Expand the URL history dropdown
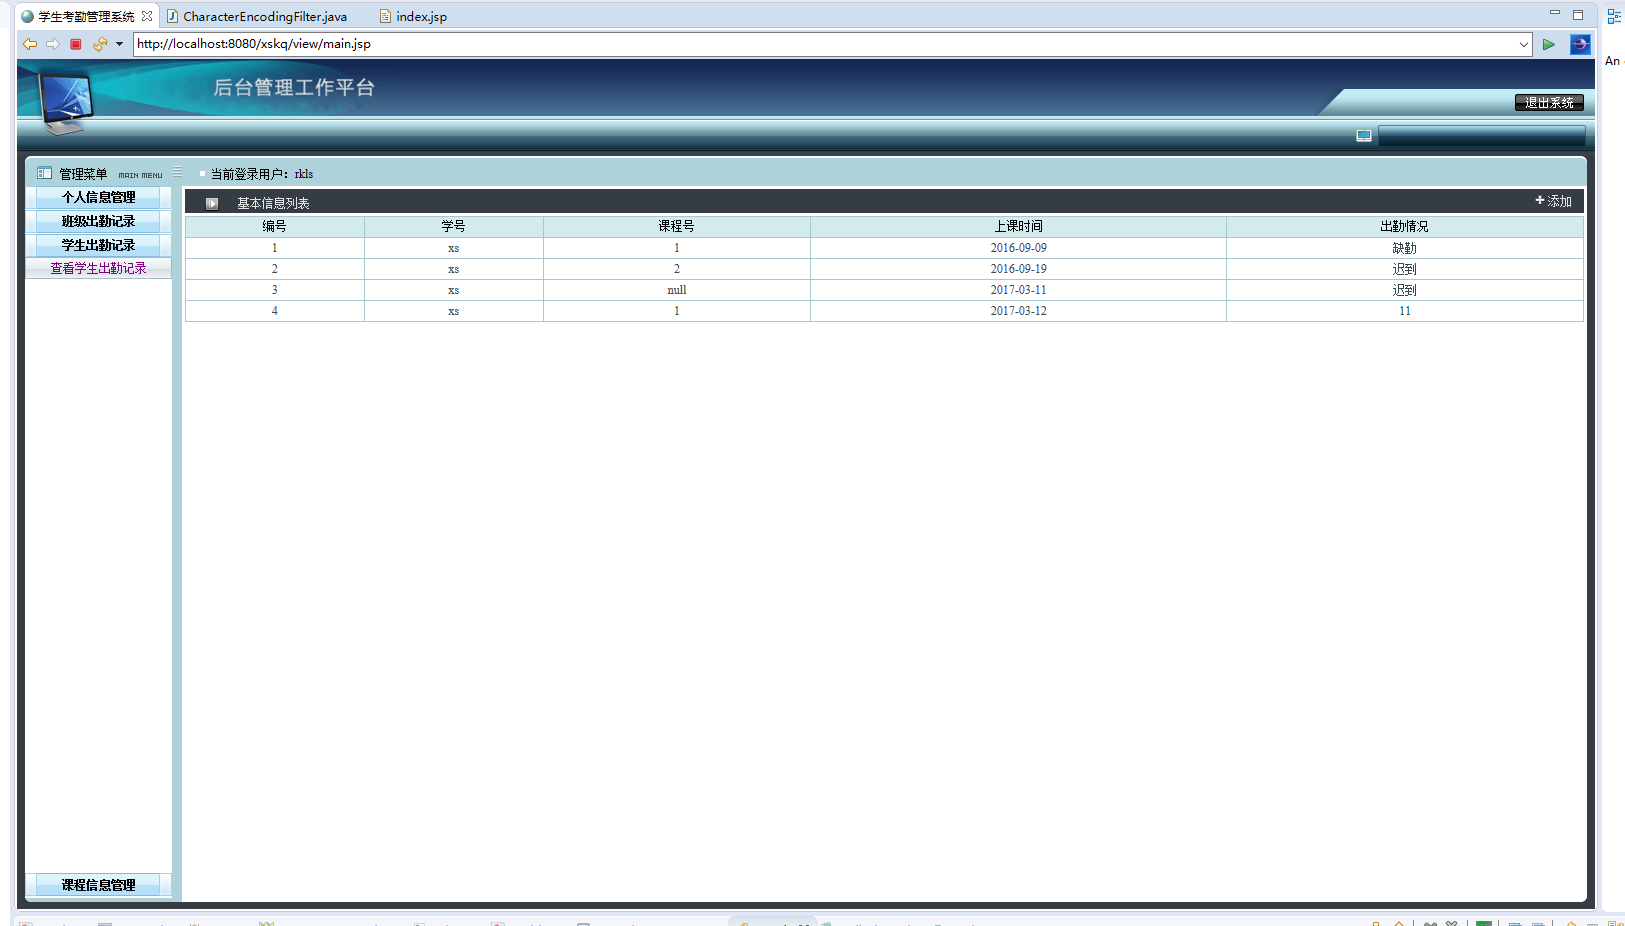 click(x=1524, y=44)
